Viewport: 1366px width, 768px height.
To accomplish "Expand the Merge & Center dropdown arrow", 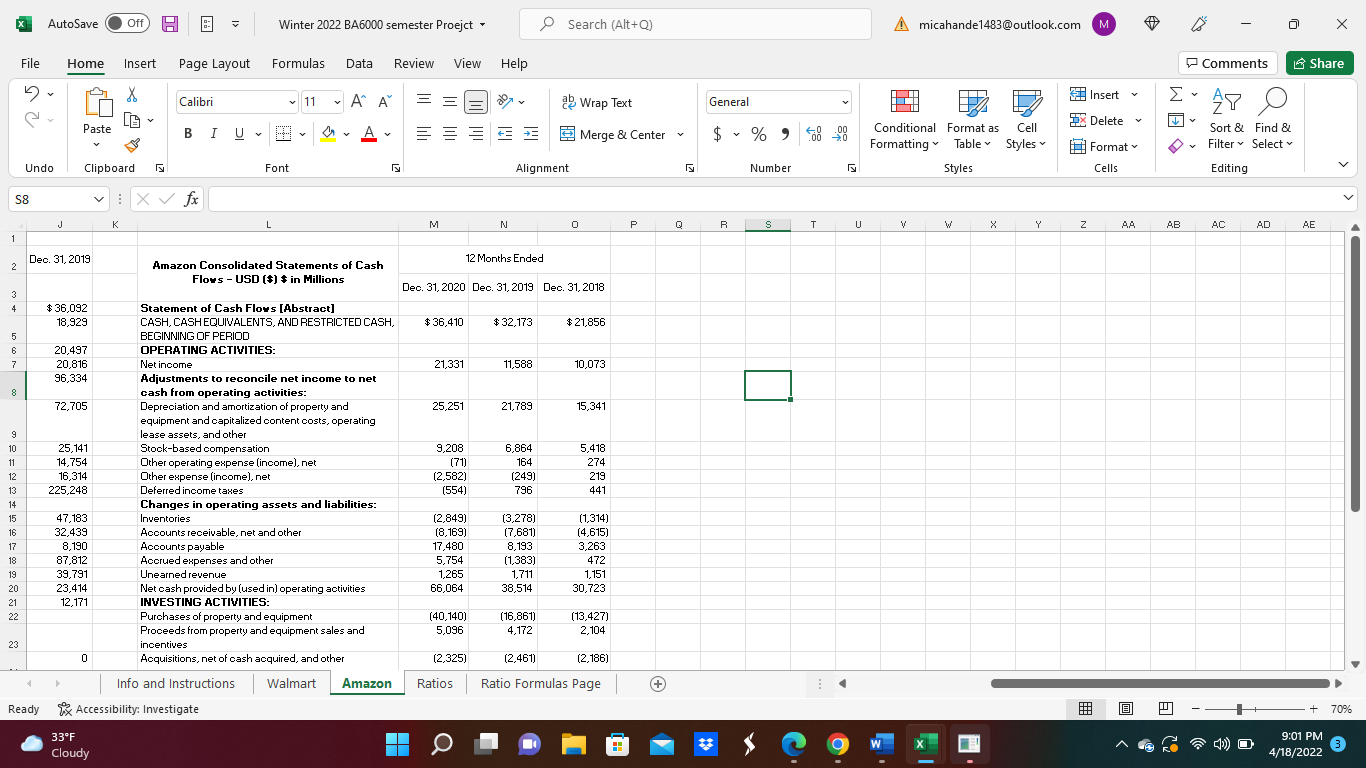I will point(681,134).
